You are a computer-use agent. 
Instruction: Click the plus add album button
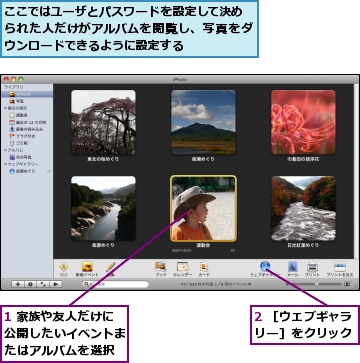18,284
